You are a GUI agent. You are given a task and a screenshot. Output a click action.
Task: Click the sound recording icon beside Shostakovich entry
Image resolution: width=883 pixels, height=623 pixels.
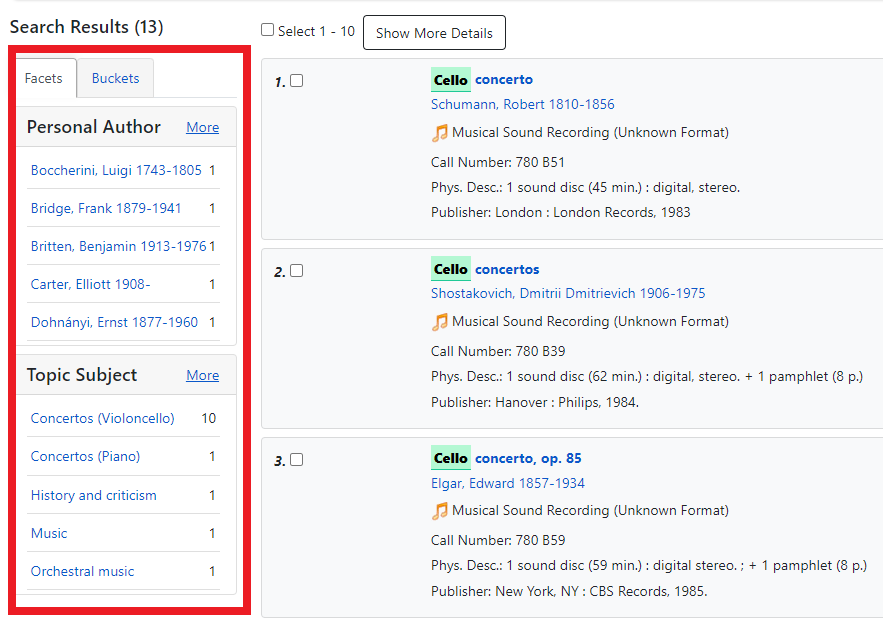click(x=440, y=321)
